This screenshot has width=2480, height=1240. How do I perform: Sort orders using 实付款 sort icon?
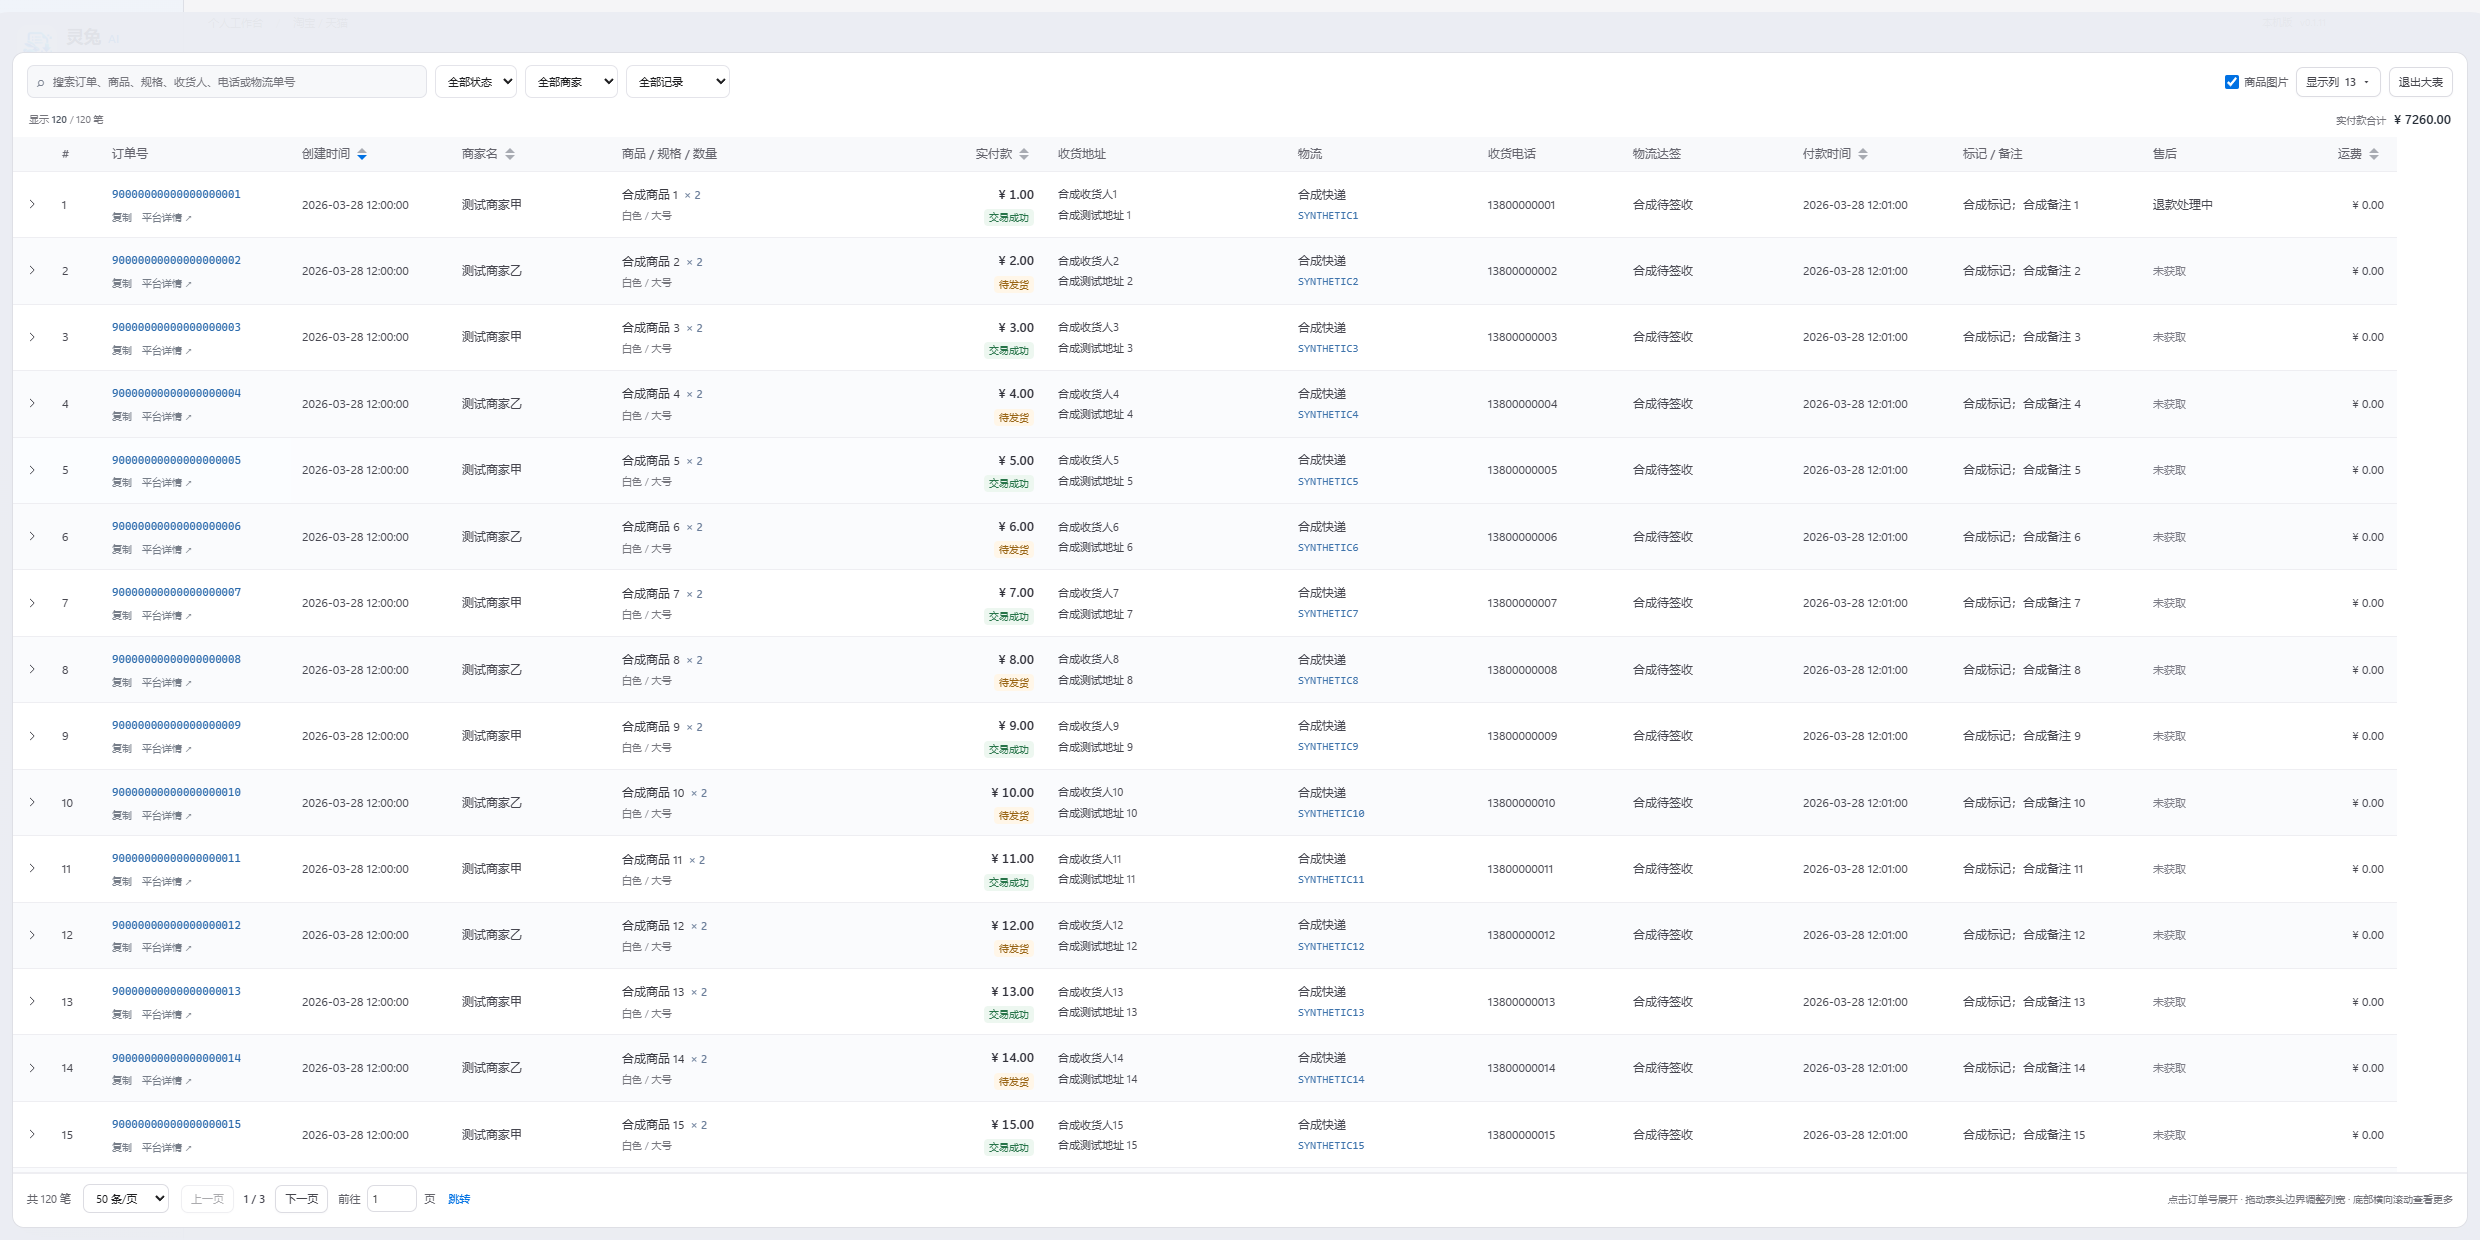1024,154
